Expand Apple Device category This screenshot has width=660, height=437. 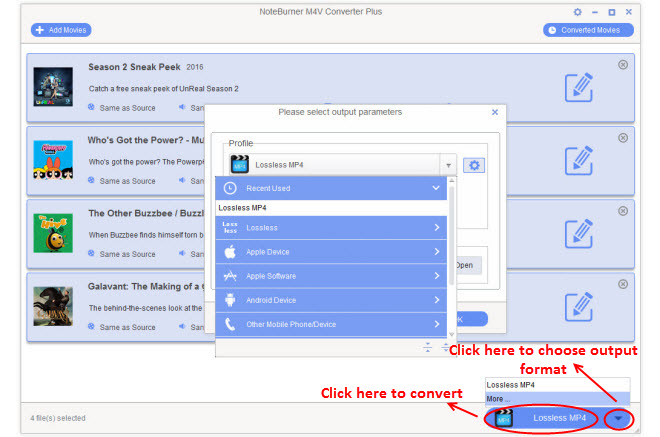click(x=331, y=252)
